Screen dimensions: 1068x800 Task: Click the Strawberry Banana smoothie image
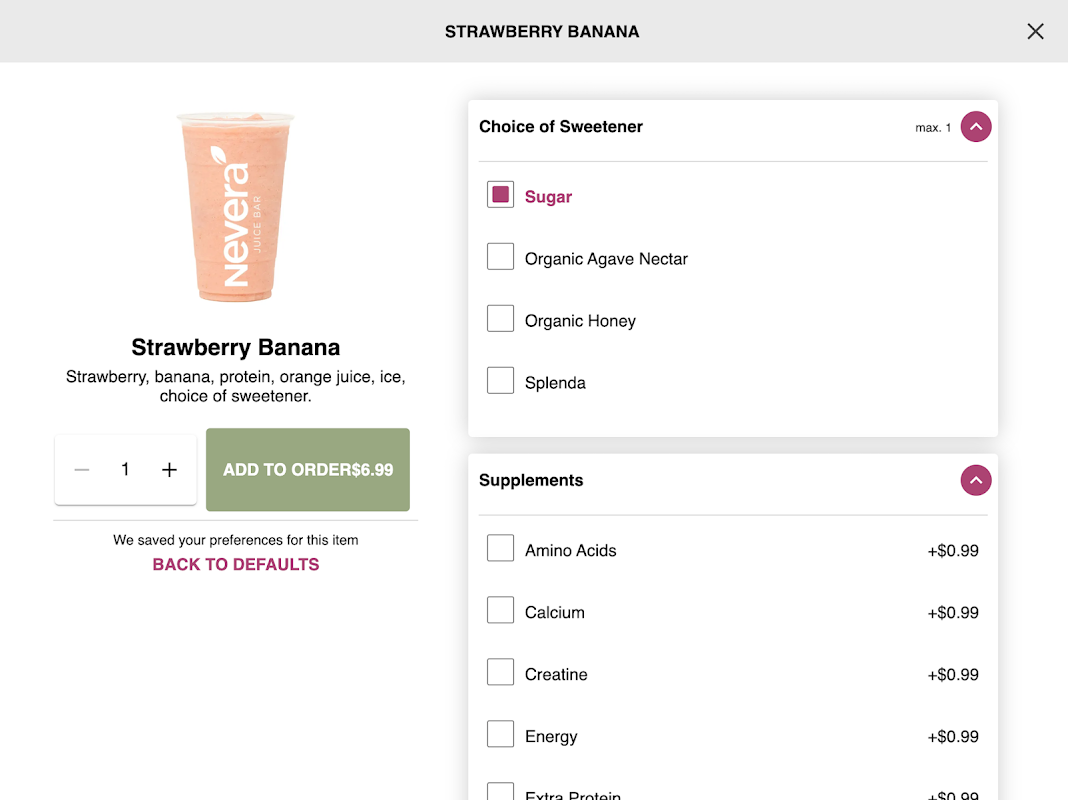(235, 207)
